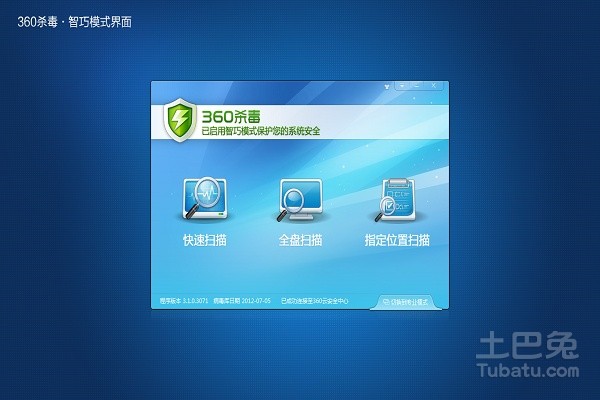Image resolution: width=600 pixels, height=400 pixels.
Task: Switch to professional mode (切换到专业模式)
Action: (x=406, y=302)
